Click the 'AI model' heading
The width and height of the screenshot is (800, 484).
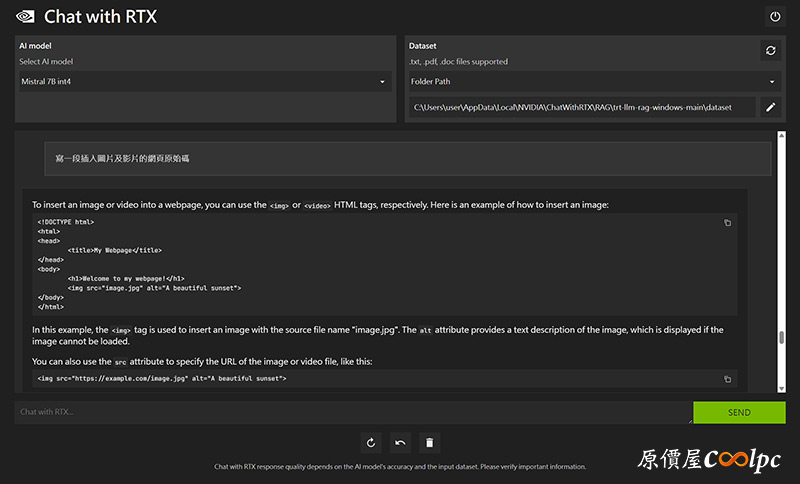(x=35, y=46)
